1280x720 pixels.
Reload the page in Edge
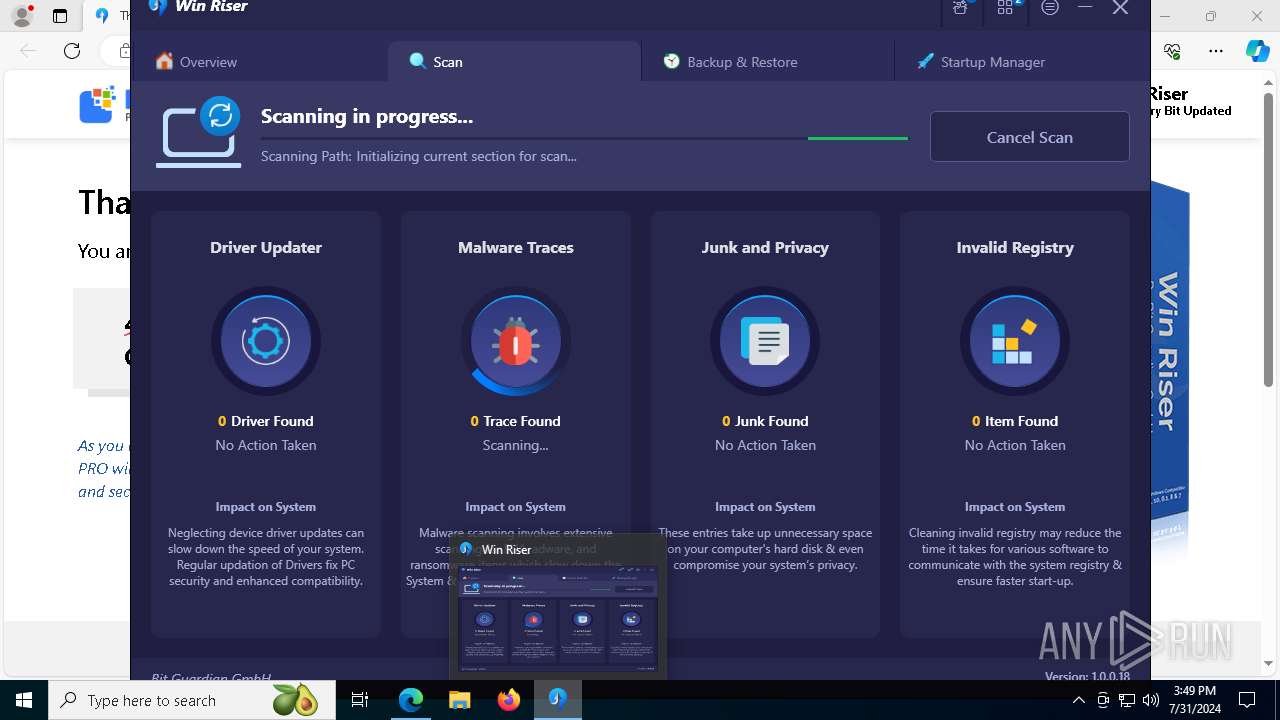tap(72, 51)
